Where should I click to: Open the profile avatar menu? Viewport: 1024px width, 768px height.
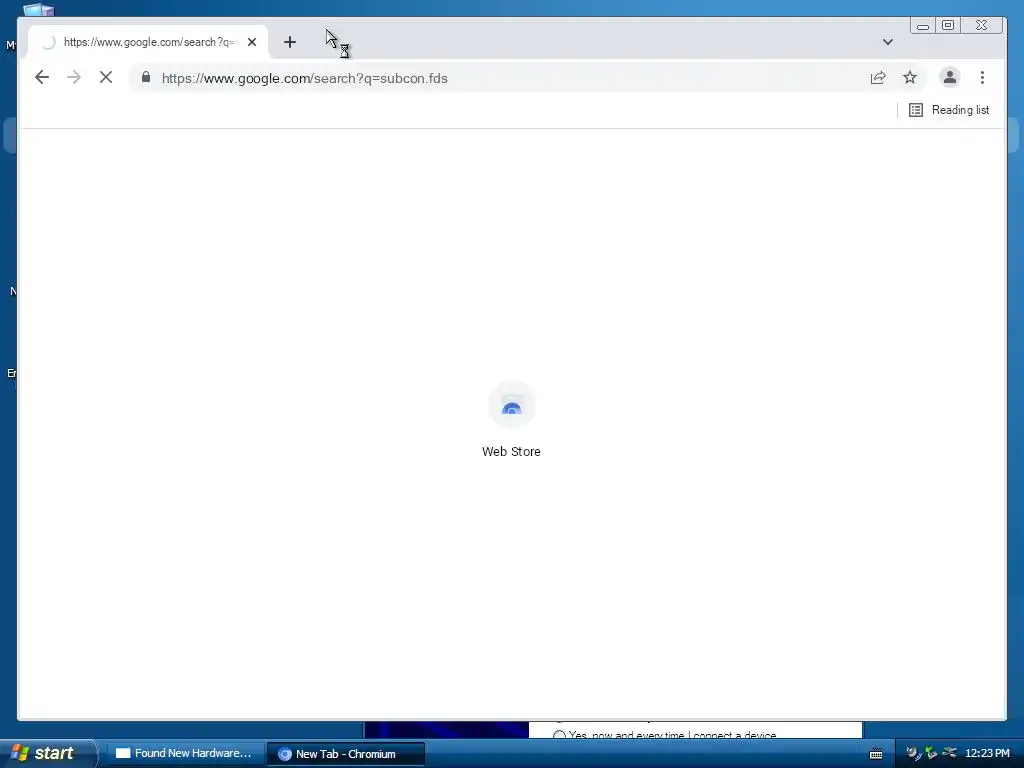(950, 78)
